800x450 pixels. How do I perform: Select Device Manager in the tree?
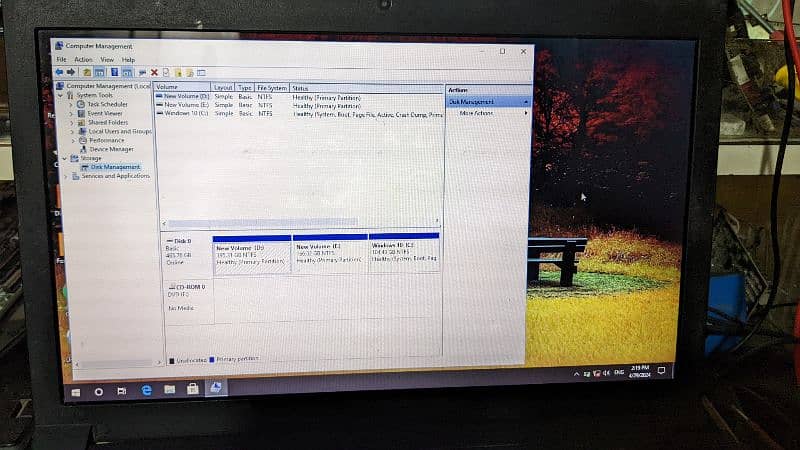pos(111,149)
